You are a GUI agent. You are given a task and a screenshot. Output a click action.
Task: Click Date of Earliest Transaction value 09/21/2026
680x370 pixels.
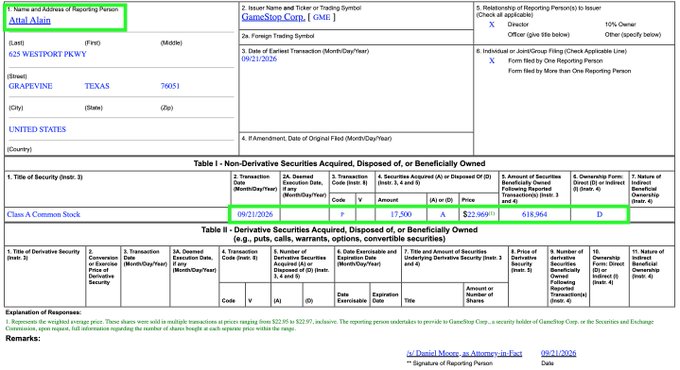click(259, 59)
